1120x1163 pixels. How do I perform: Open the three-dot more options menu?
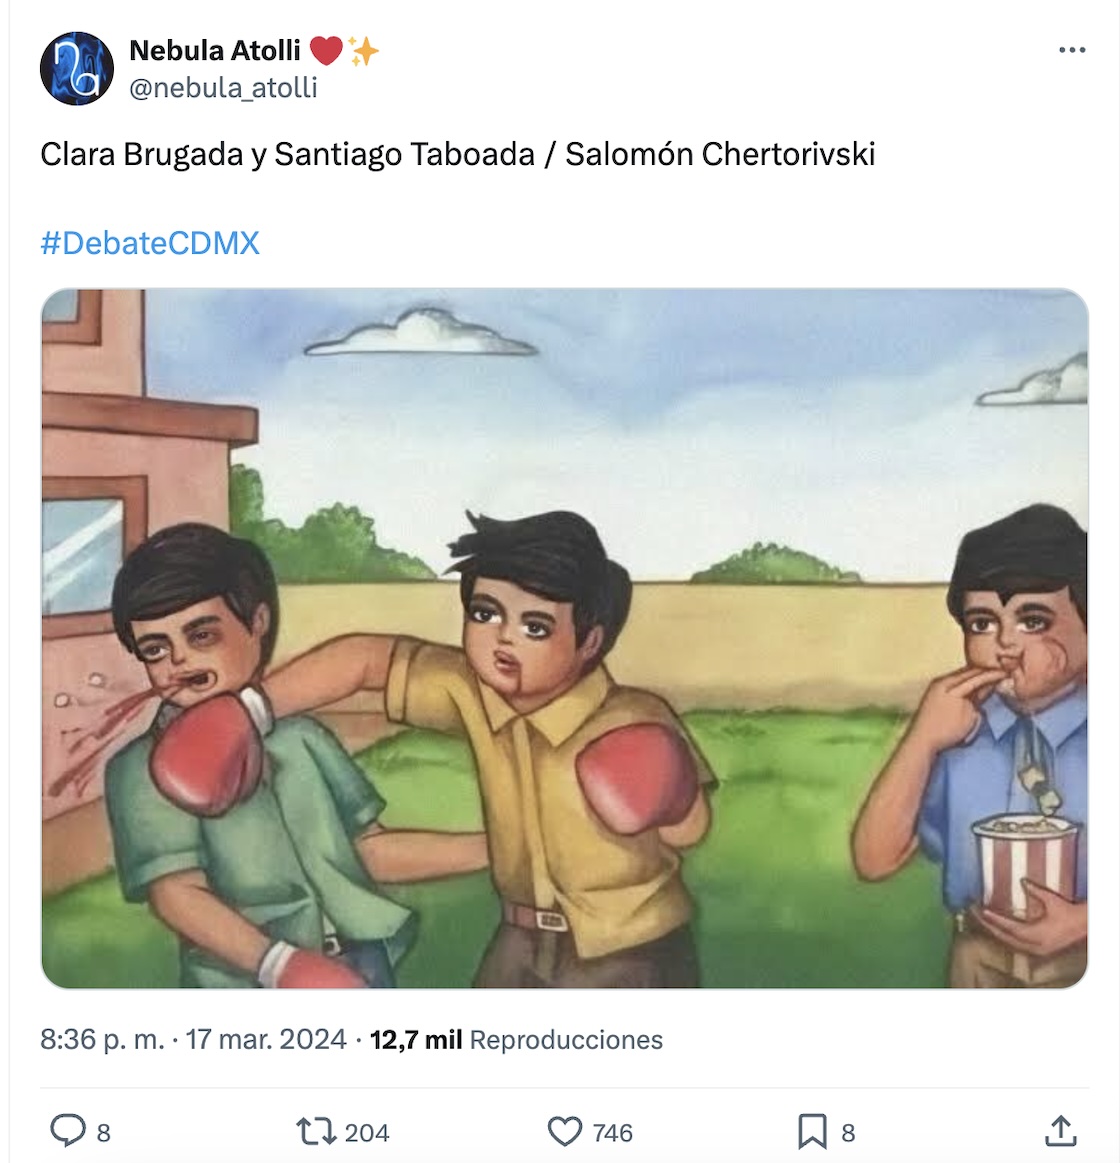pyautogui.click(x=1071, y=50)
